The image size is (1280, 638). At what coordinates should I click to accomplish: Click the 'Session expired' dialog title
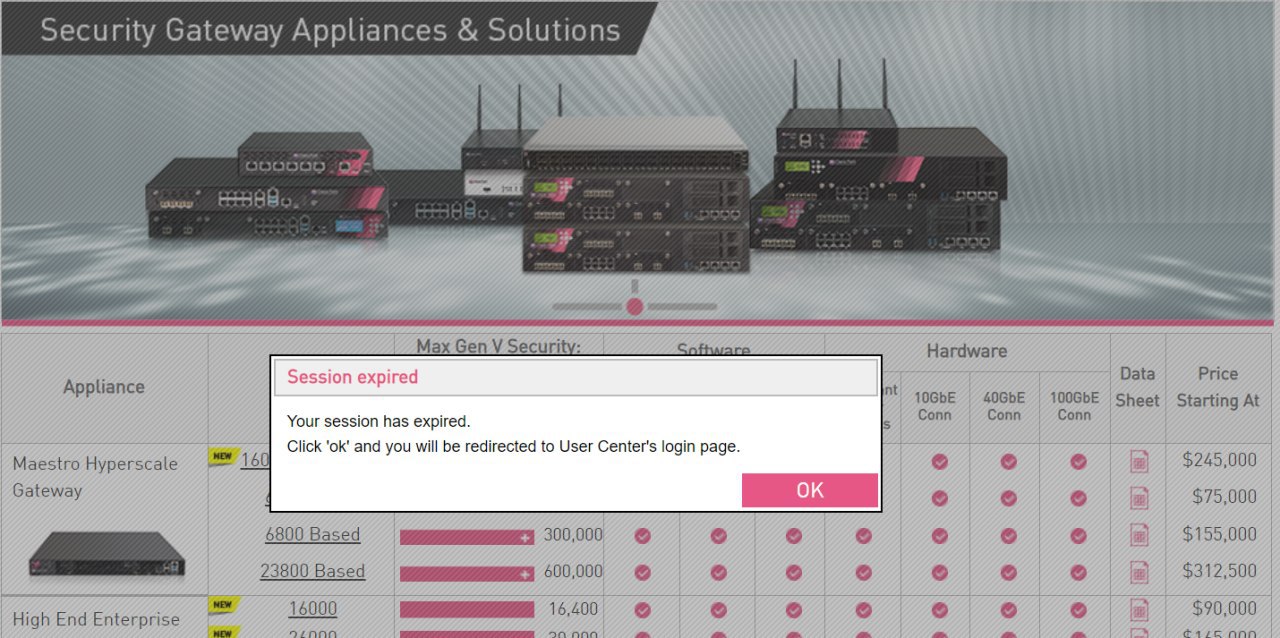click(352, 377)
